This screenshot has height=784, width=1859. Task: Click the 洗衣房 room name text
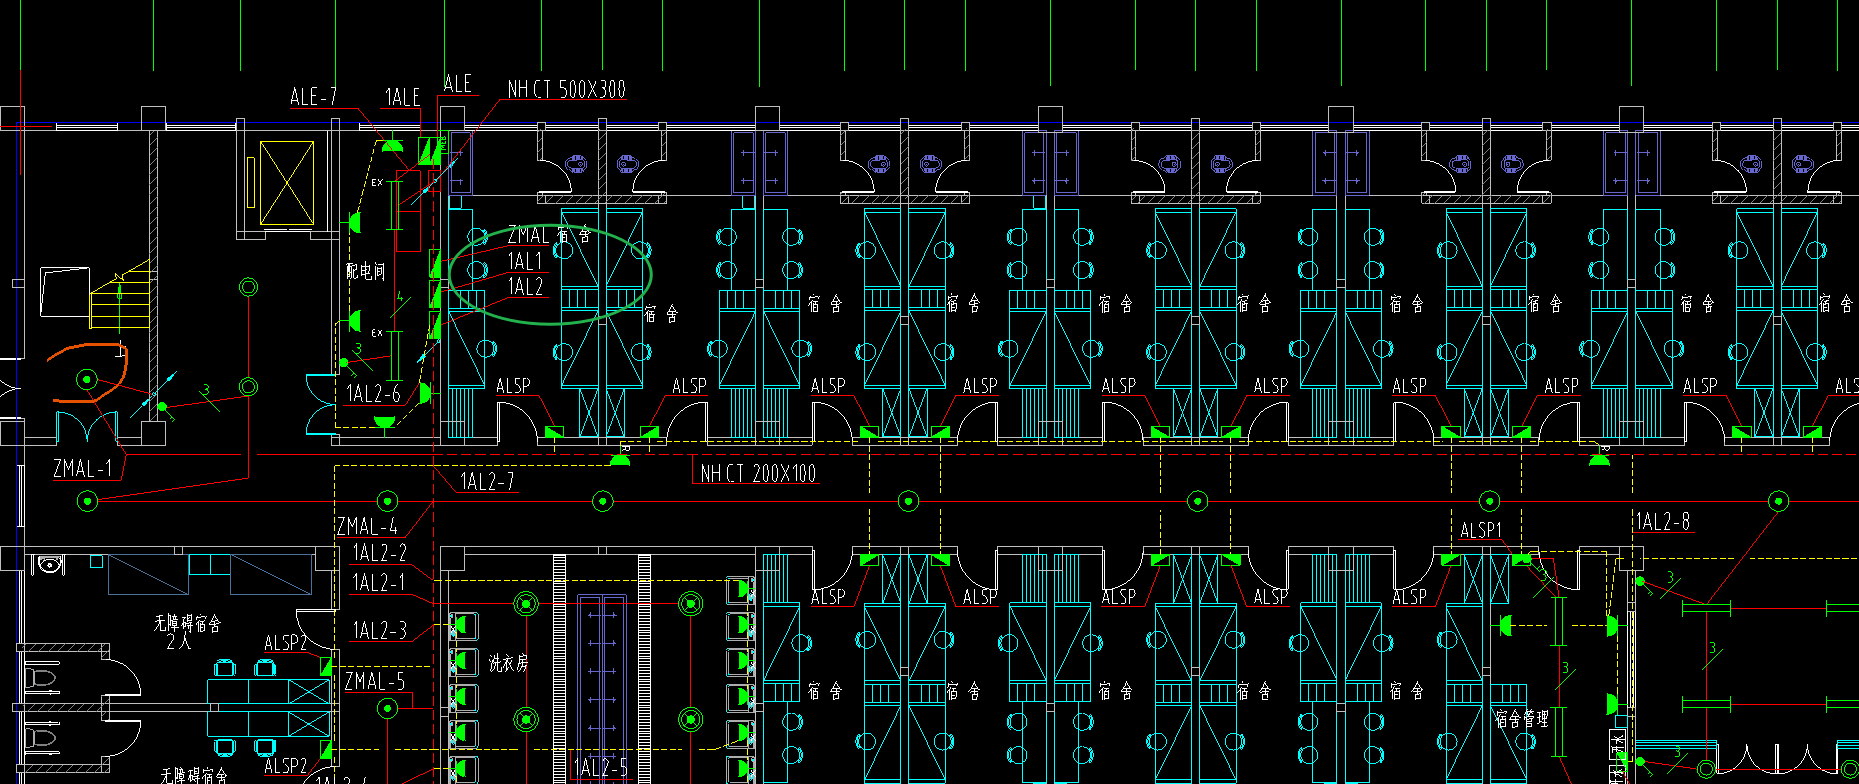(x=508, y=663)
